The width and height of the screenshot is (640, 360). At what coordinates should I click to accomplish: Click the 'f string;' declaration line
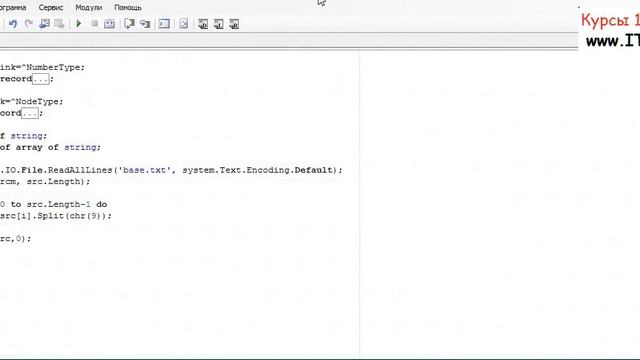pyautogui.click(x=23, y=136)
